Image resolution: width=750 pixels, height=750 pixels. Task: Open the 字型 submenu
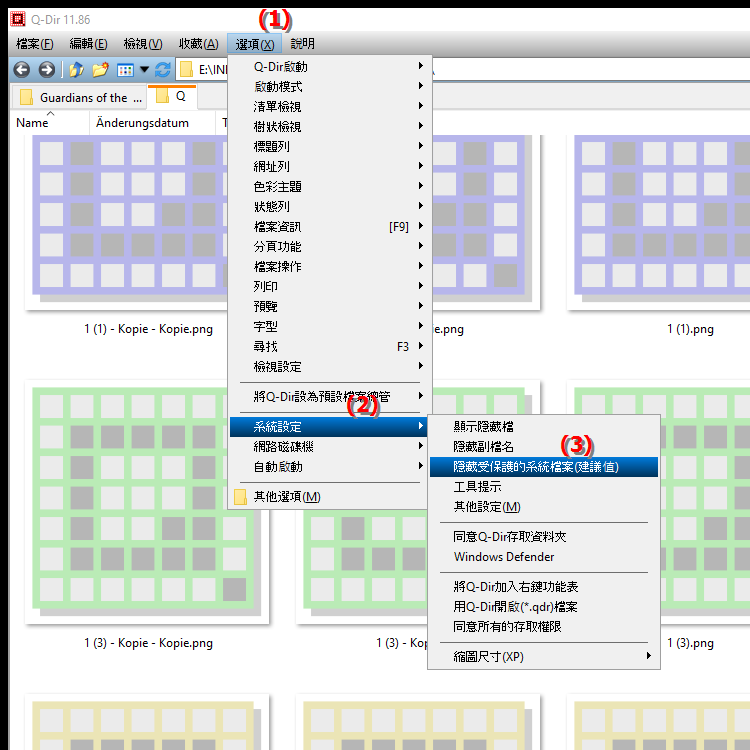[330, 327]
